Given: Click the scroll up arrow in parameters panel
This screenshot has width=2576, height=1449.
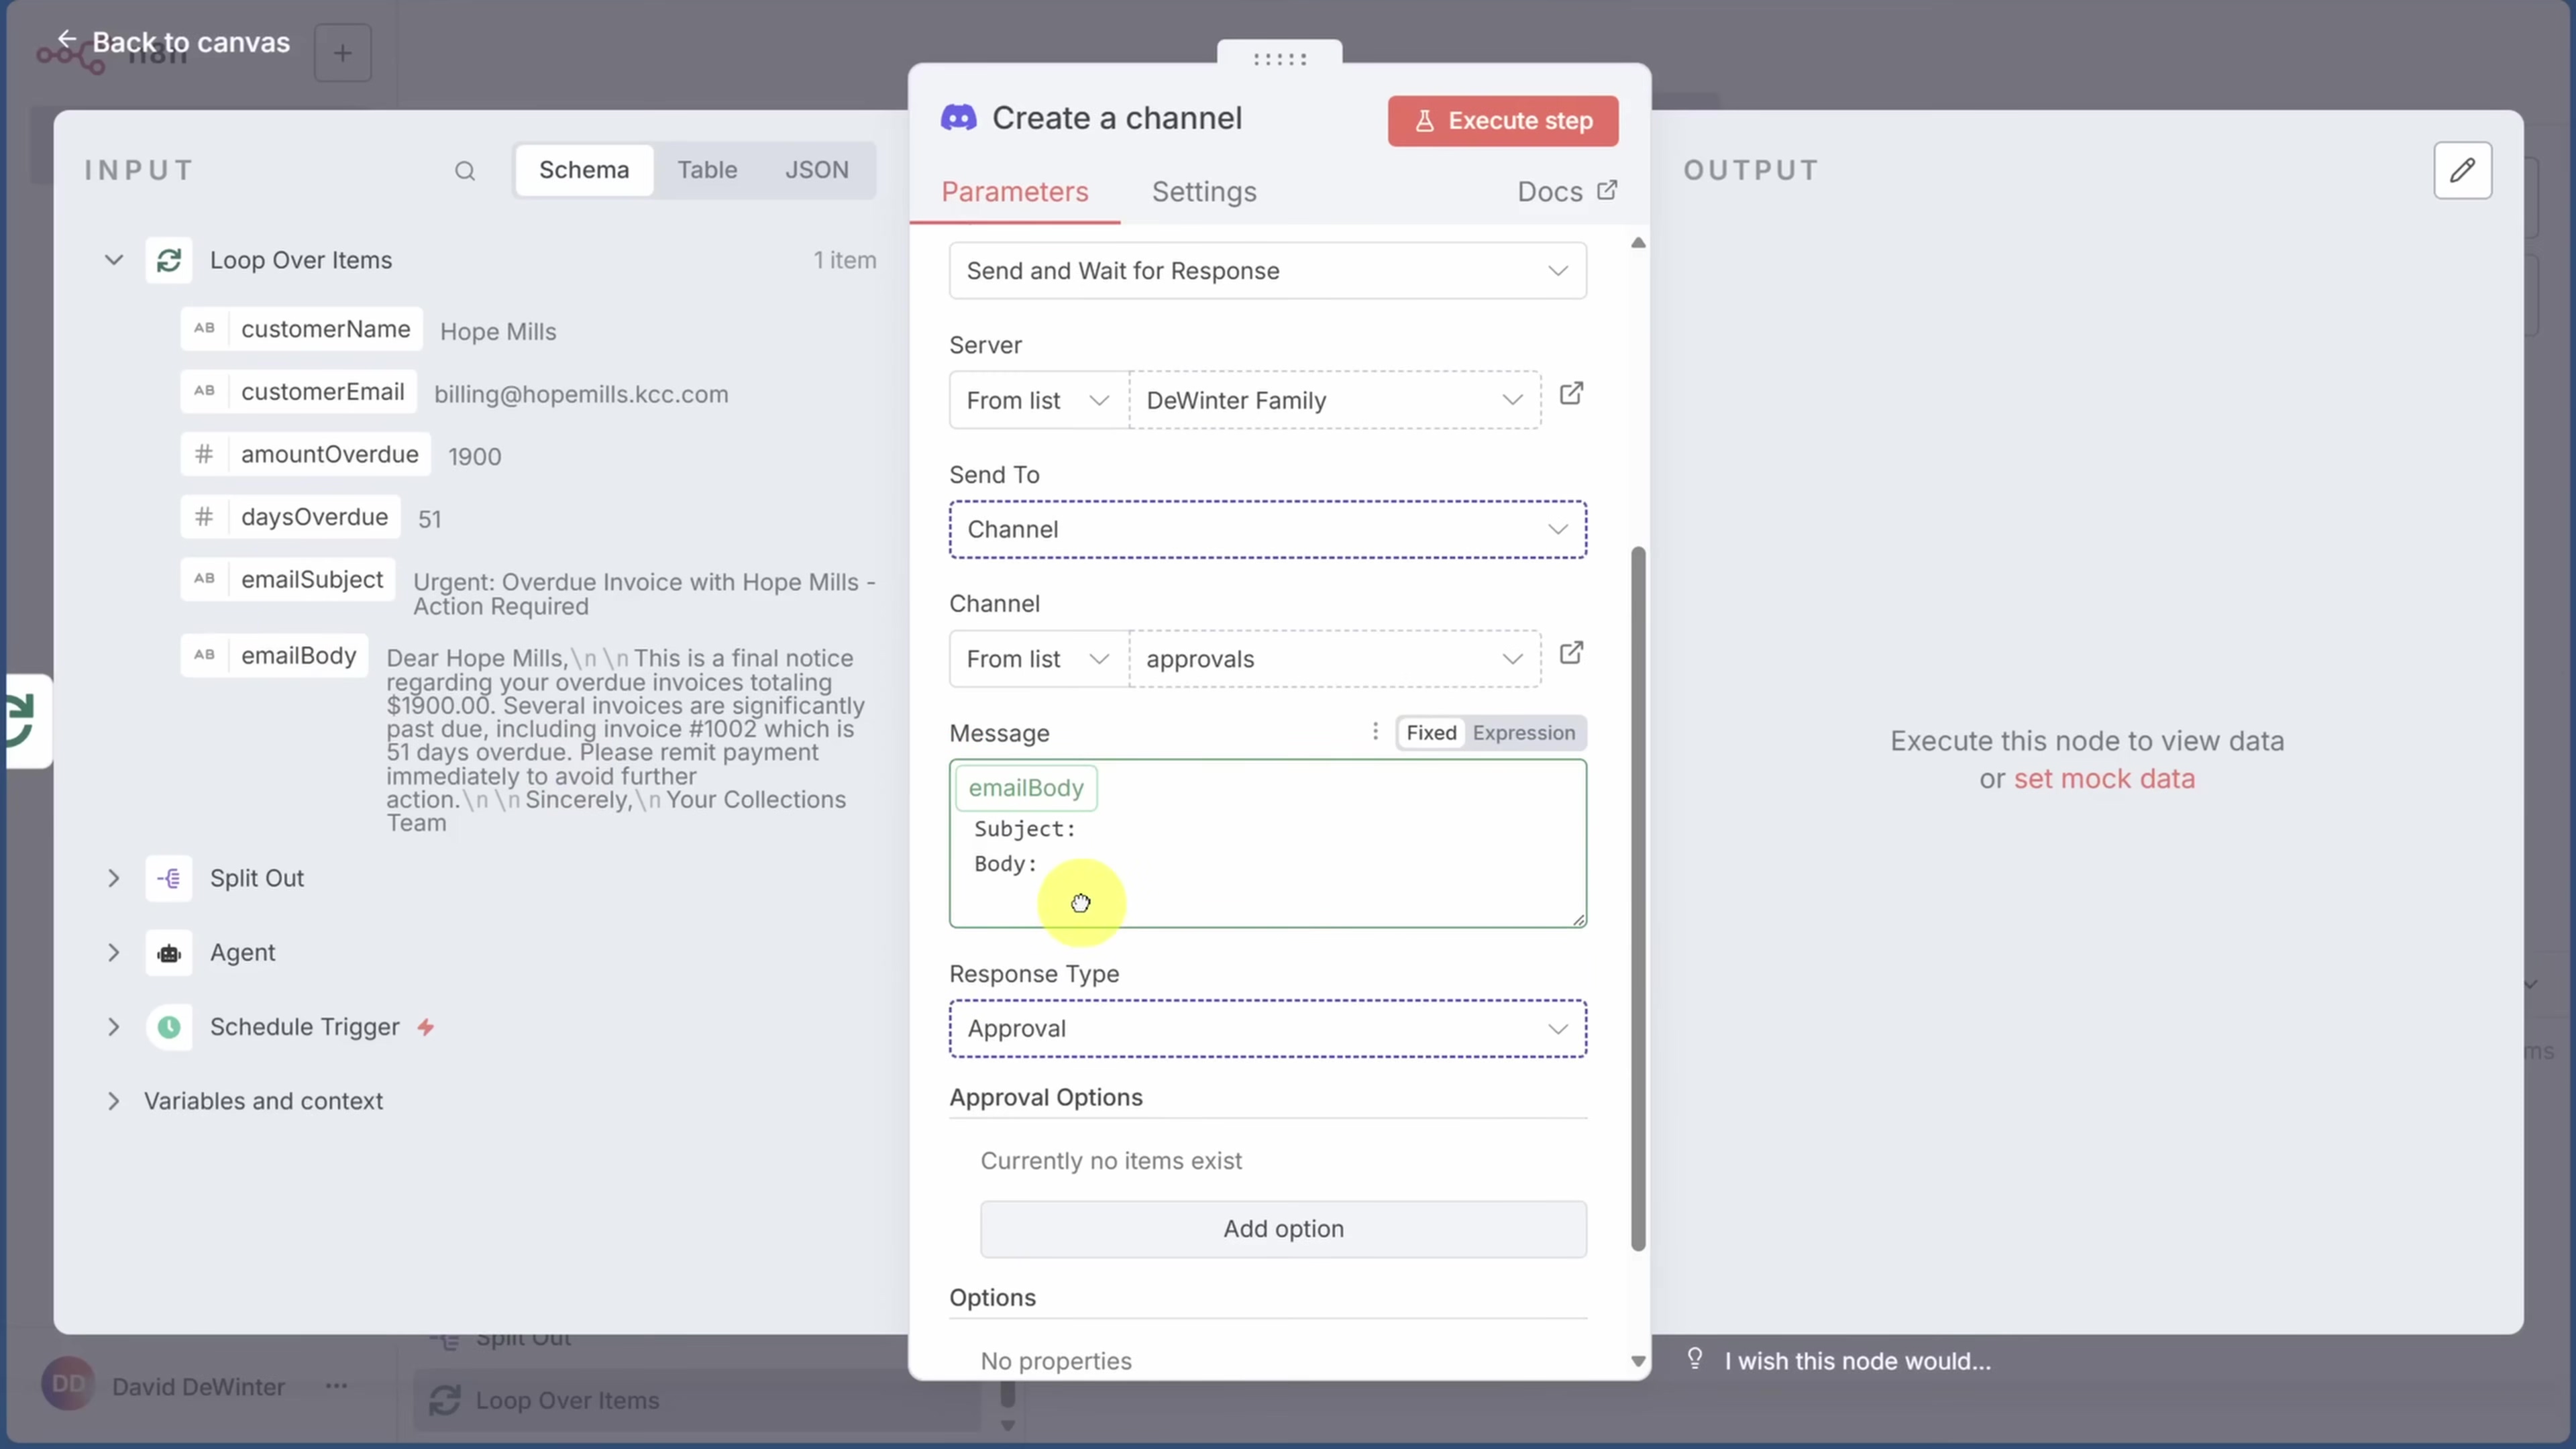Looking at the screenshot, I should pos(1637,243).
